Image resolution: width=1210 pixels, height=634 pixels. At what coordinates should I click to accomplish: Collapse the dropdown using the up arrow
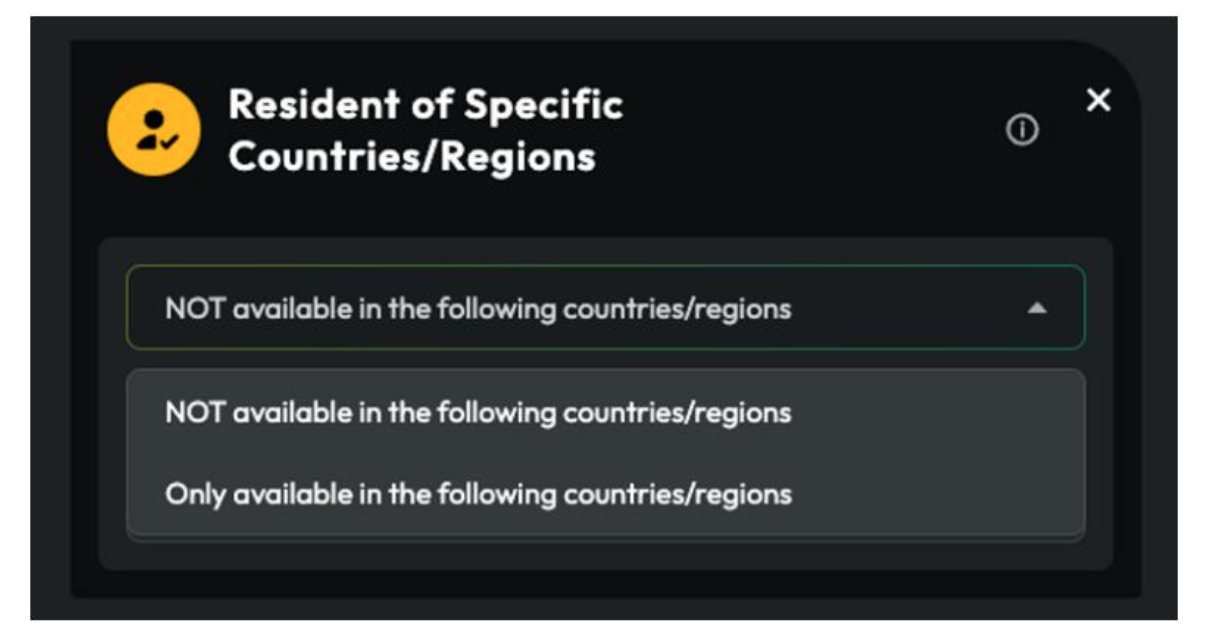coord(1037,308)
